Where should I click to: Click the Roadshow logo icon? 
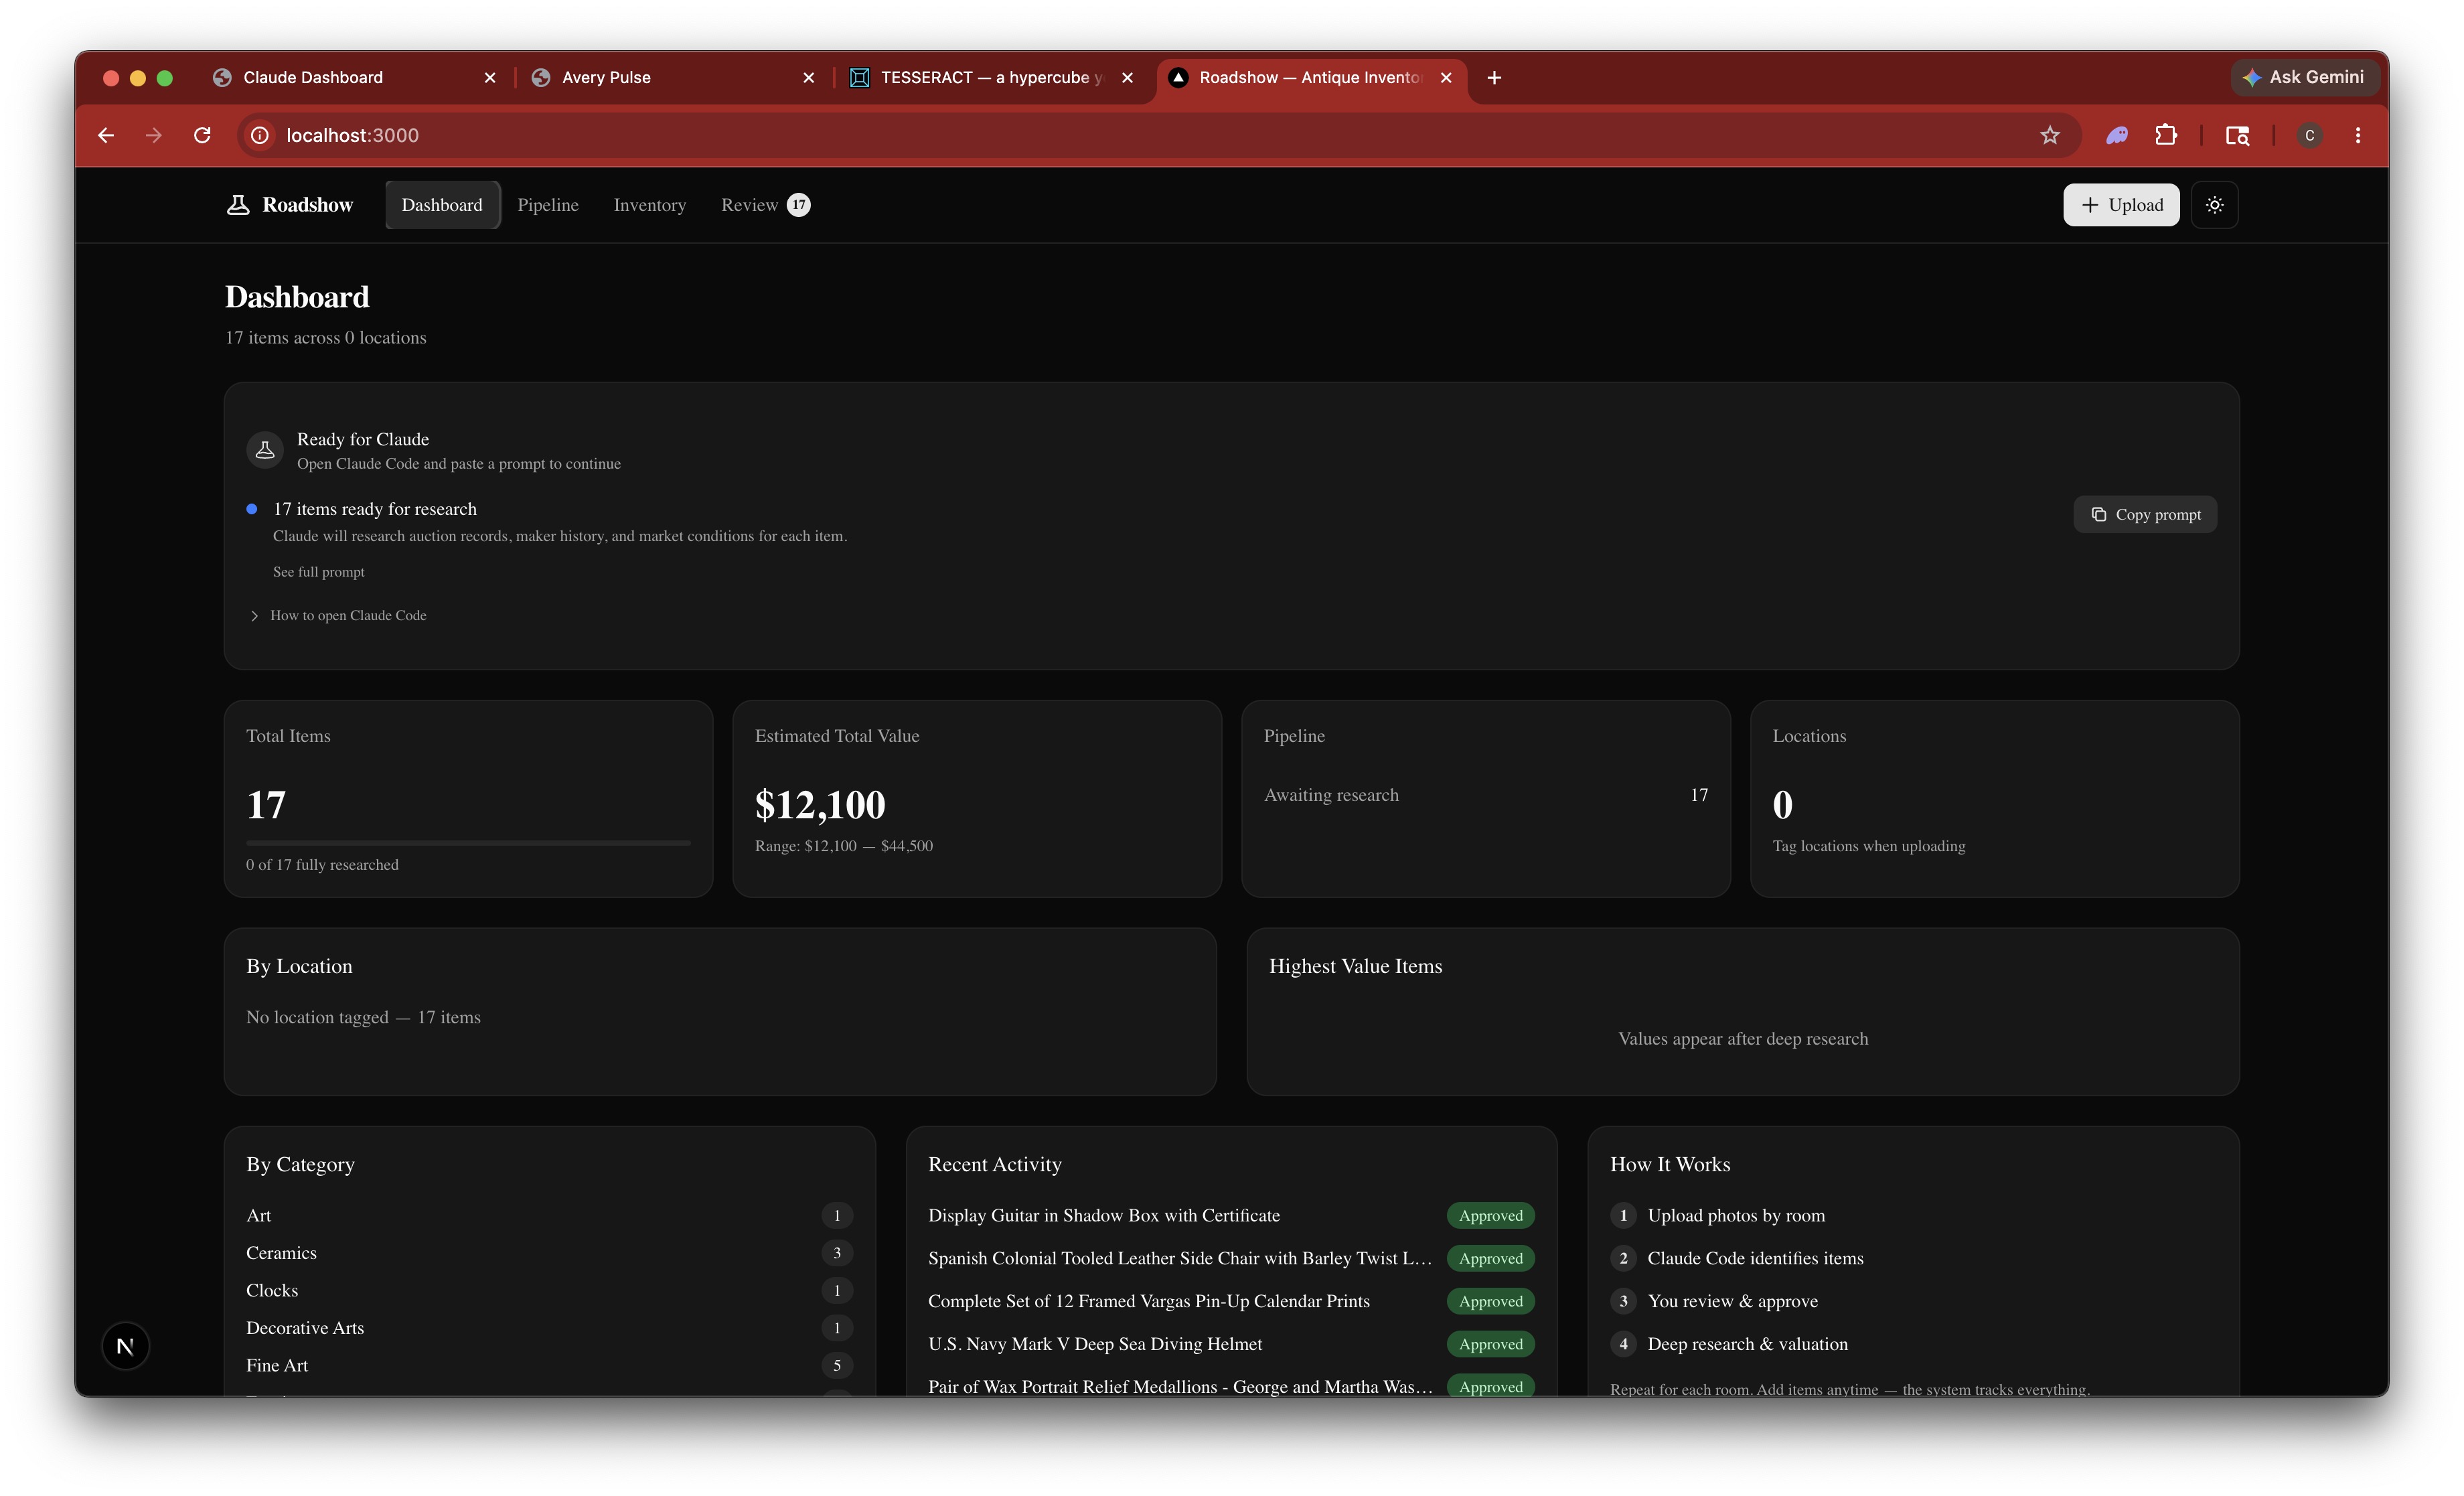[238, 205]
